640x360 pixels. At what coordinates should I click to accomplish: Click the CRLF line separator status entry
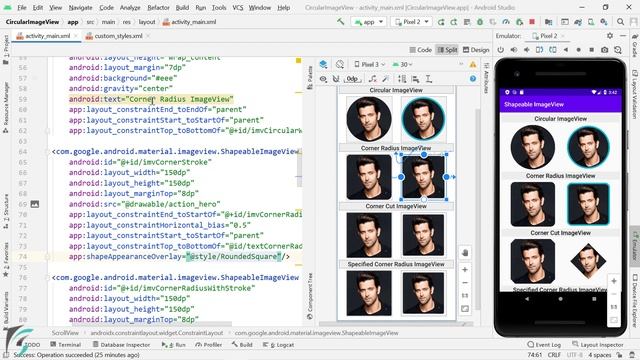tap(554, 355)
